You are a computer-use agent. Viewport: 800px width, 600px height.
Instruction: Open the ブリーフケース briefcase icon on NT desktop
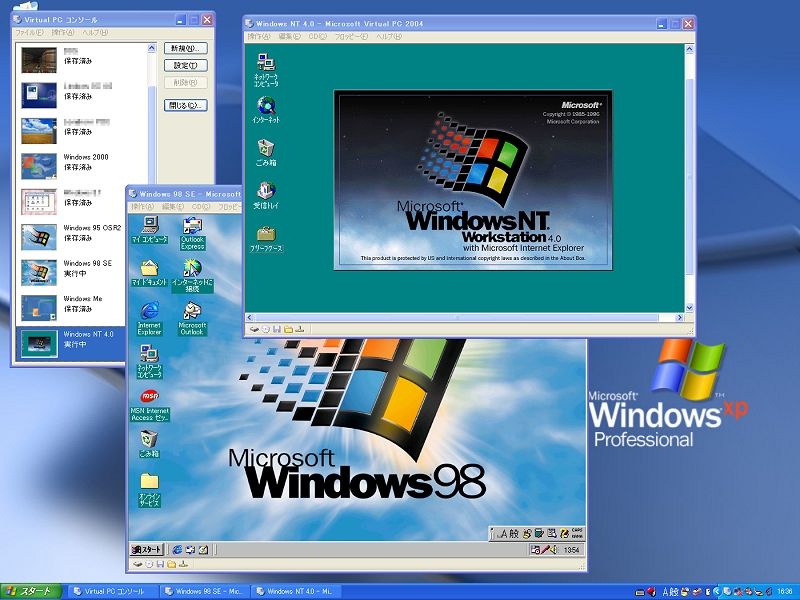(266, 239)
